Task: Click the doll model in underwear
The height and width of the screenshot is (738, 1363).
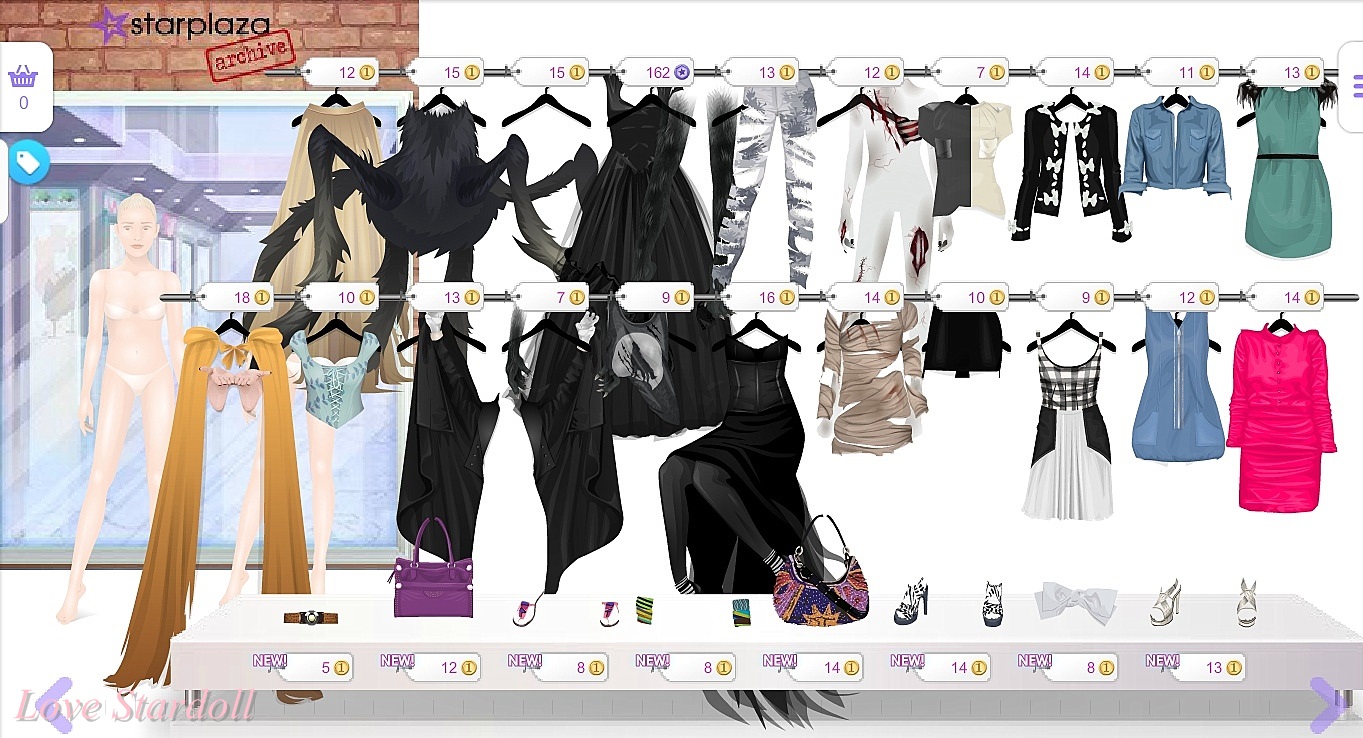Action: pos(132,400)
